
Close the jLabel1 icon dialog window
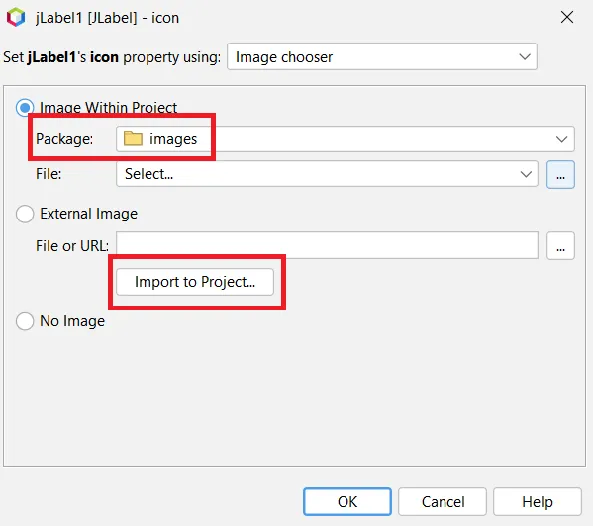[567, 17]
